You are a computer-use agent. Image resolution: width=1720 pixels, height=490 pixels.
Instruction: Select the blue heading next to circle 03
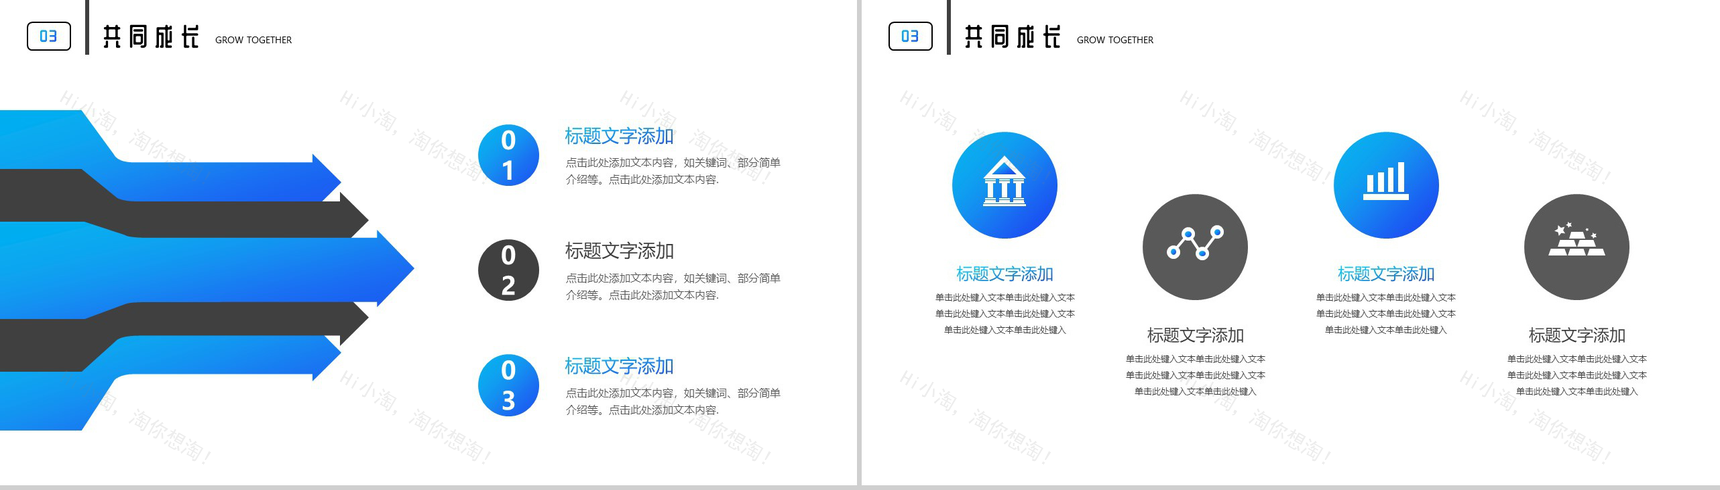(619, 366)
